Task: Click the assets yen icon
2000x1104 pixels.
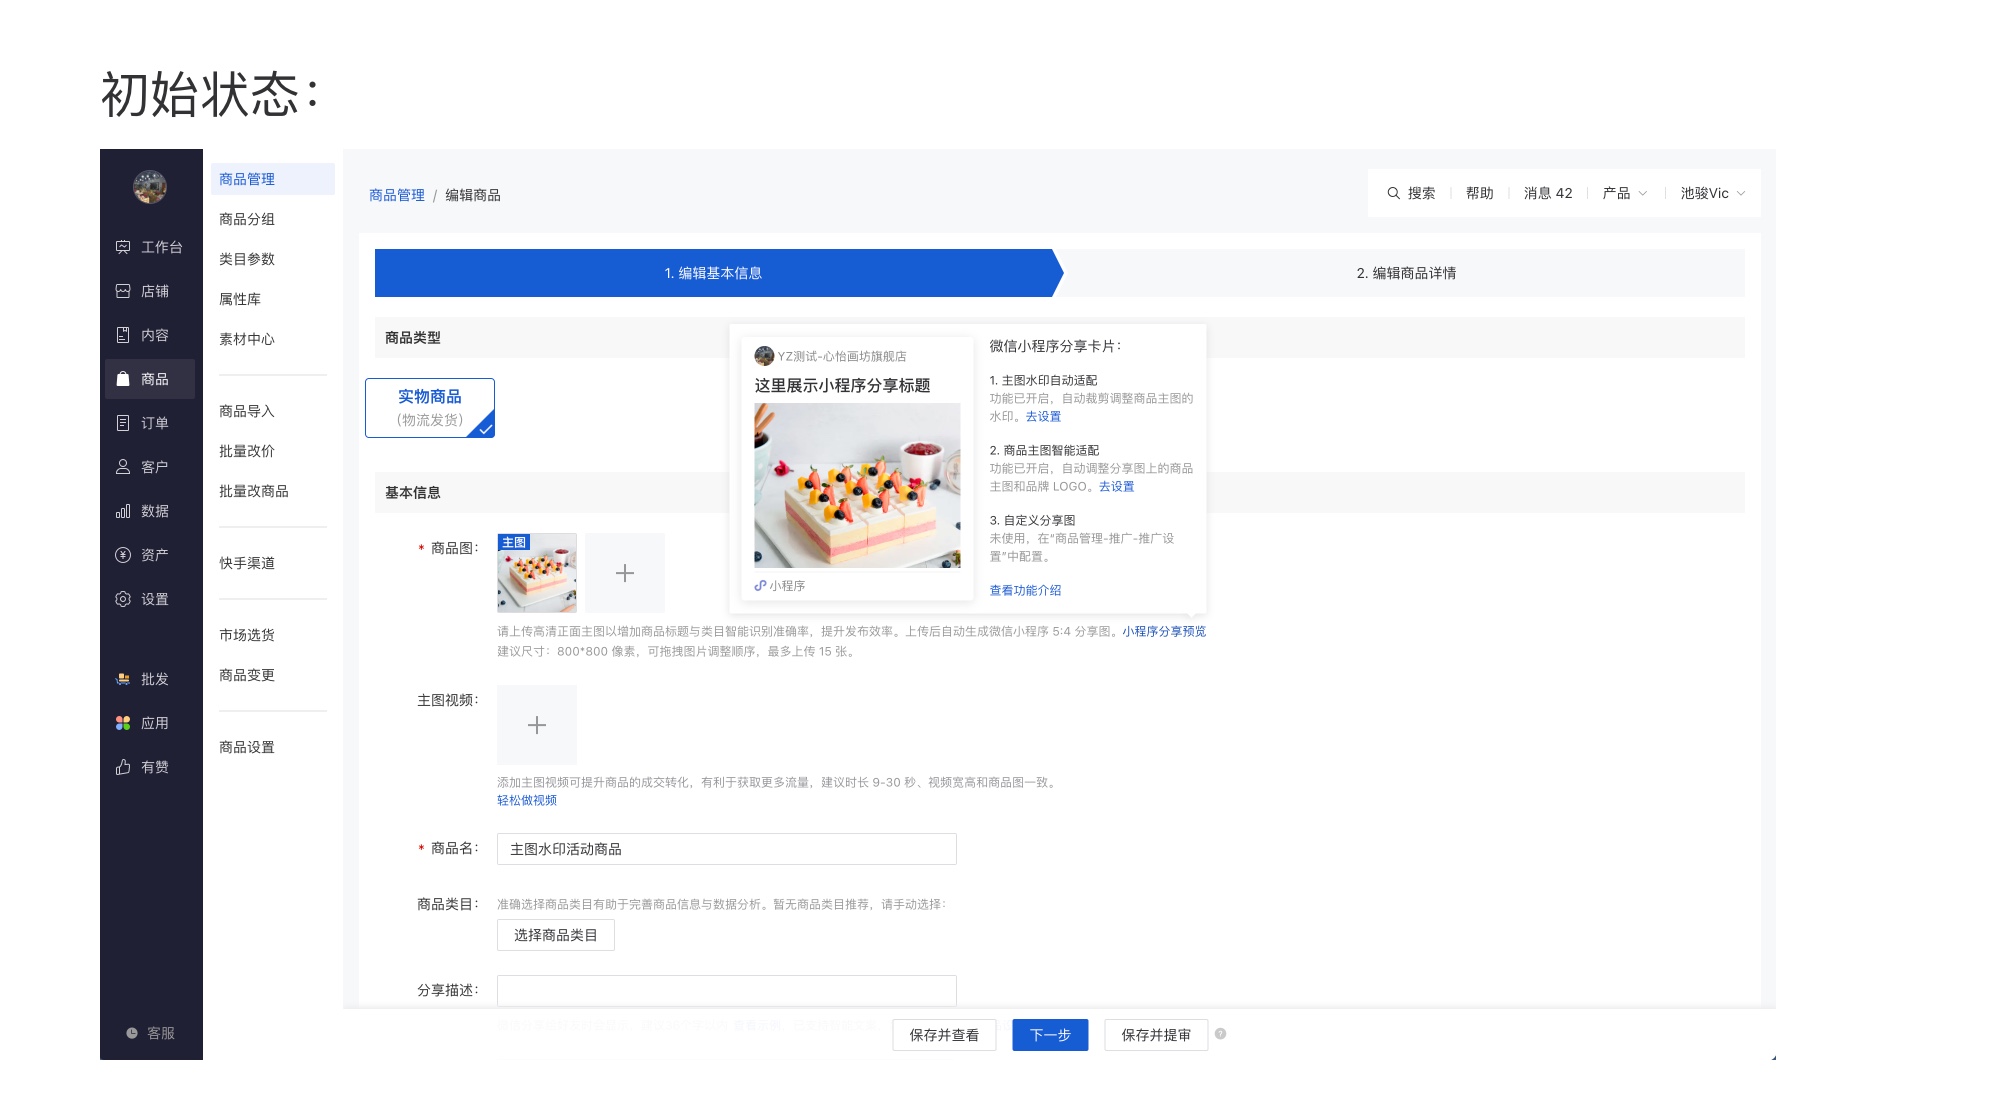Action: [x=123, y=555]
